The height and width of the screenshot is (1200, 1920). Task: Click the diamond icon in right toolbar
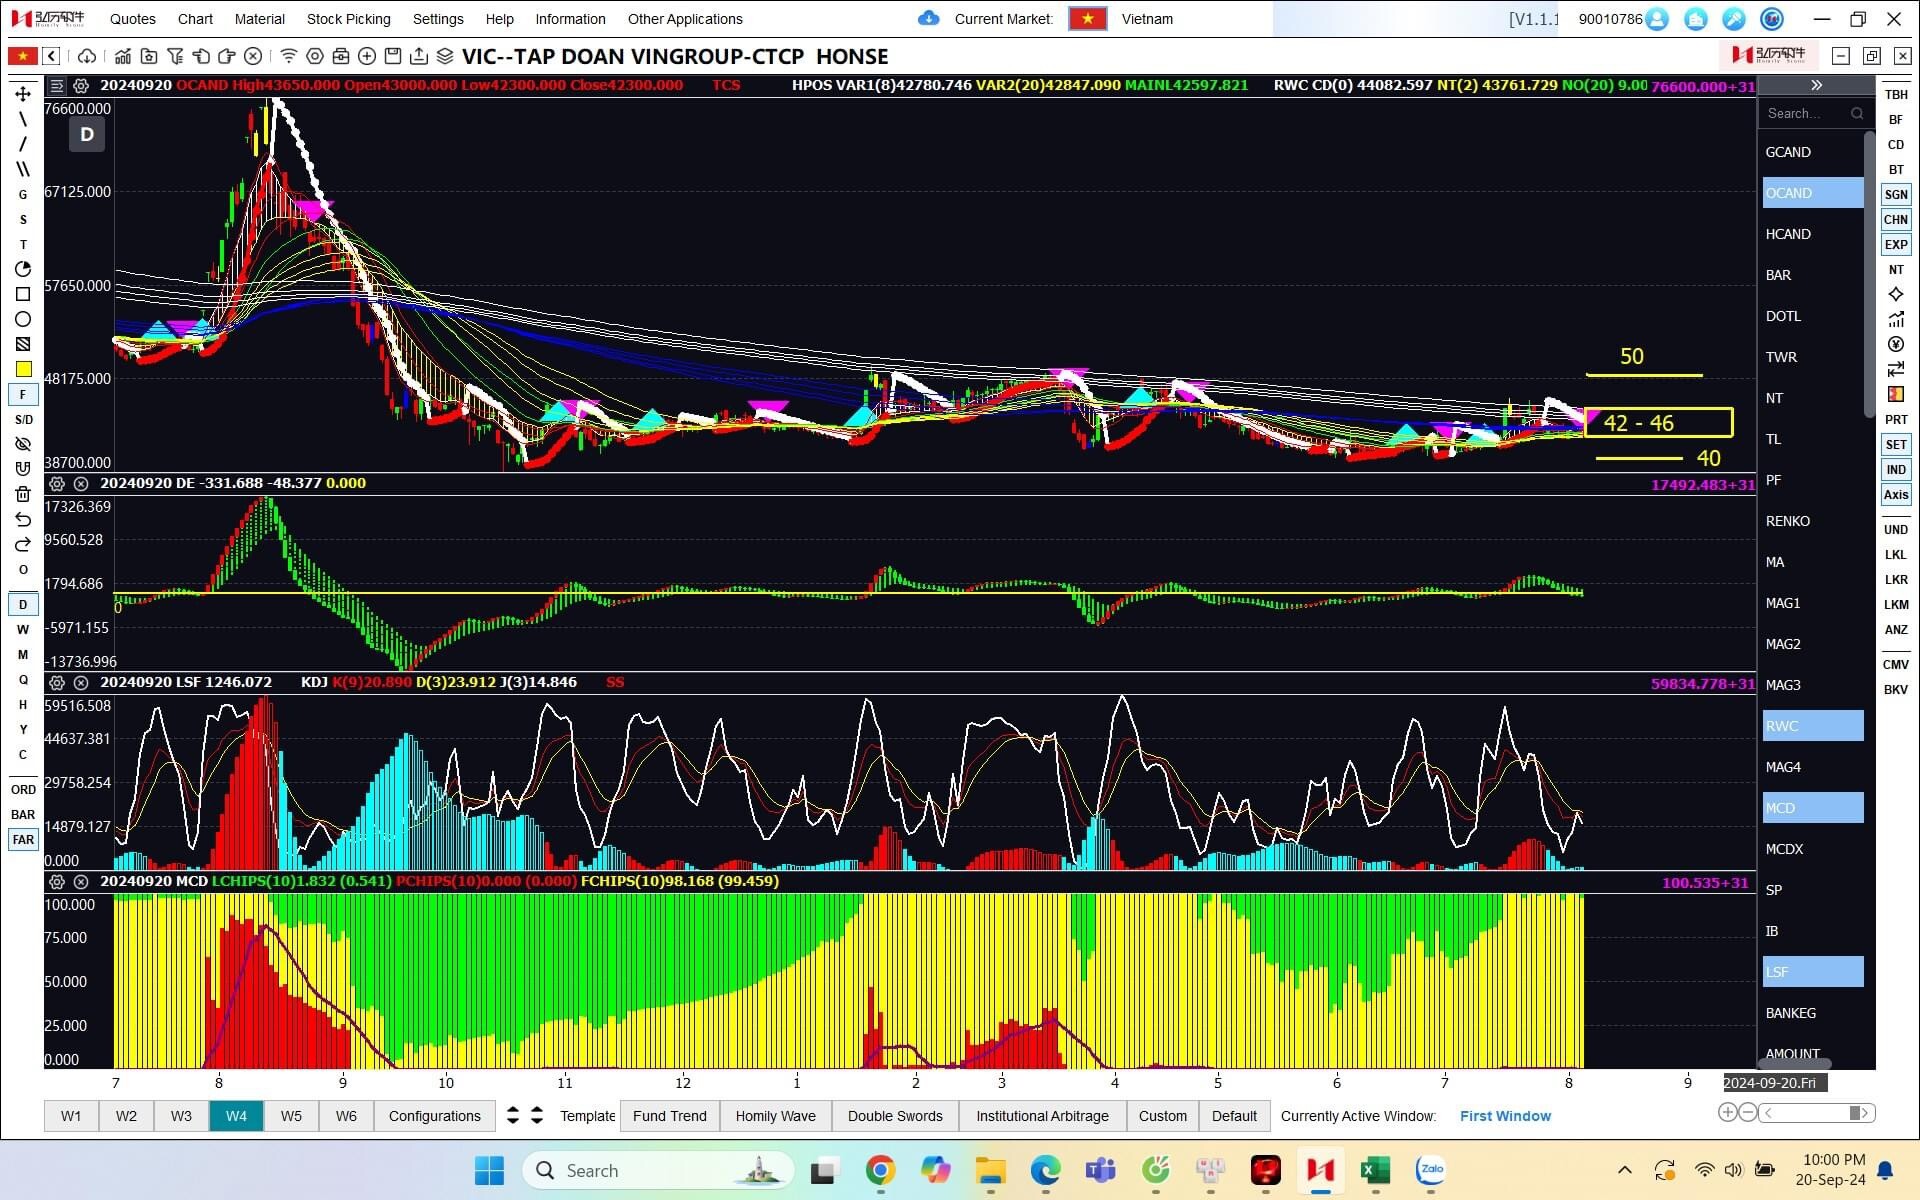click(x=1896, y=294)
